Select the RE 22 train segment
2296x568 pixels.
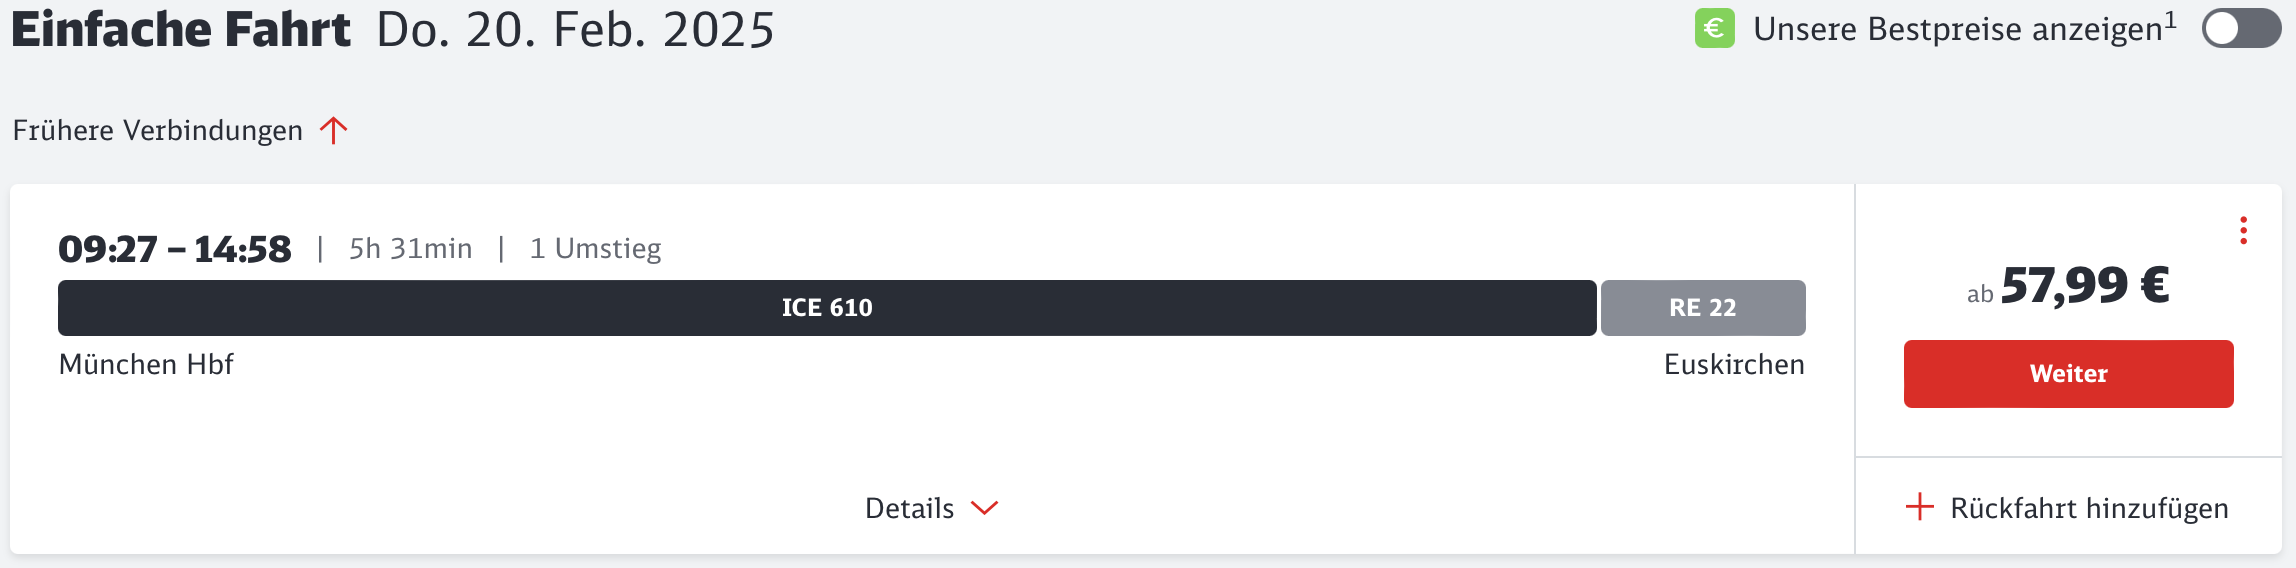pyautogui.click(x=1703, y=308)
